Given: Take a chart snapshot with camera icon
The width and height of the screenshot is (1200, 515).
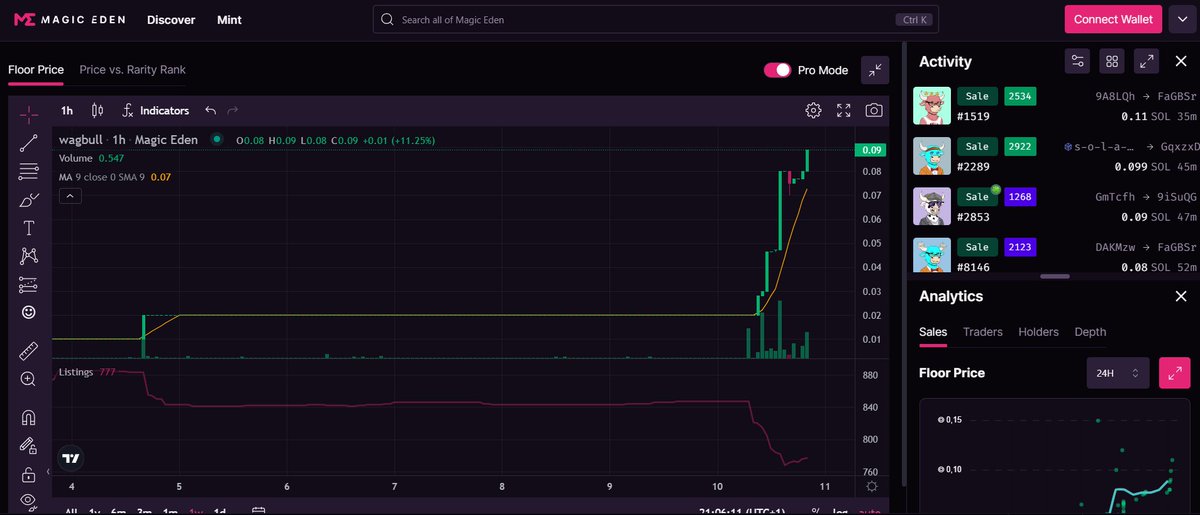Looking at the screenshot, I should point(874,110).
